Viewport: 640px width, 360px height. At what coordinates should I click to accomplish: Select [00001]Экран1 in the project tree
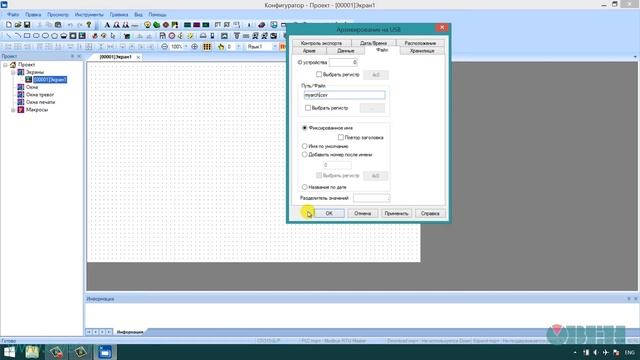click(50, 80)
